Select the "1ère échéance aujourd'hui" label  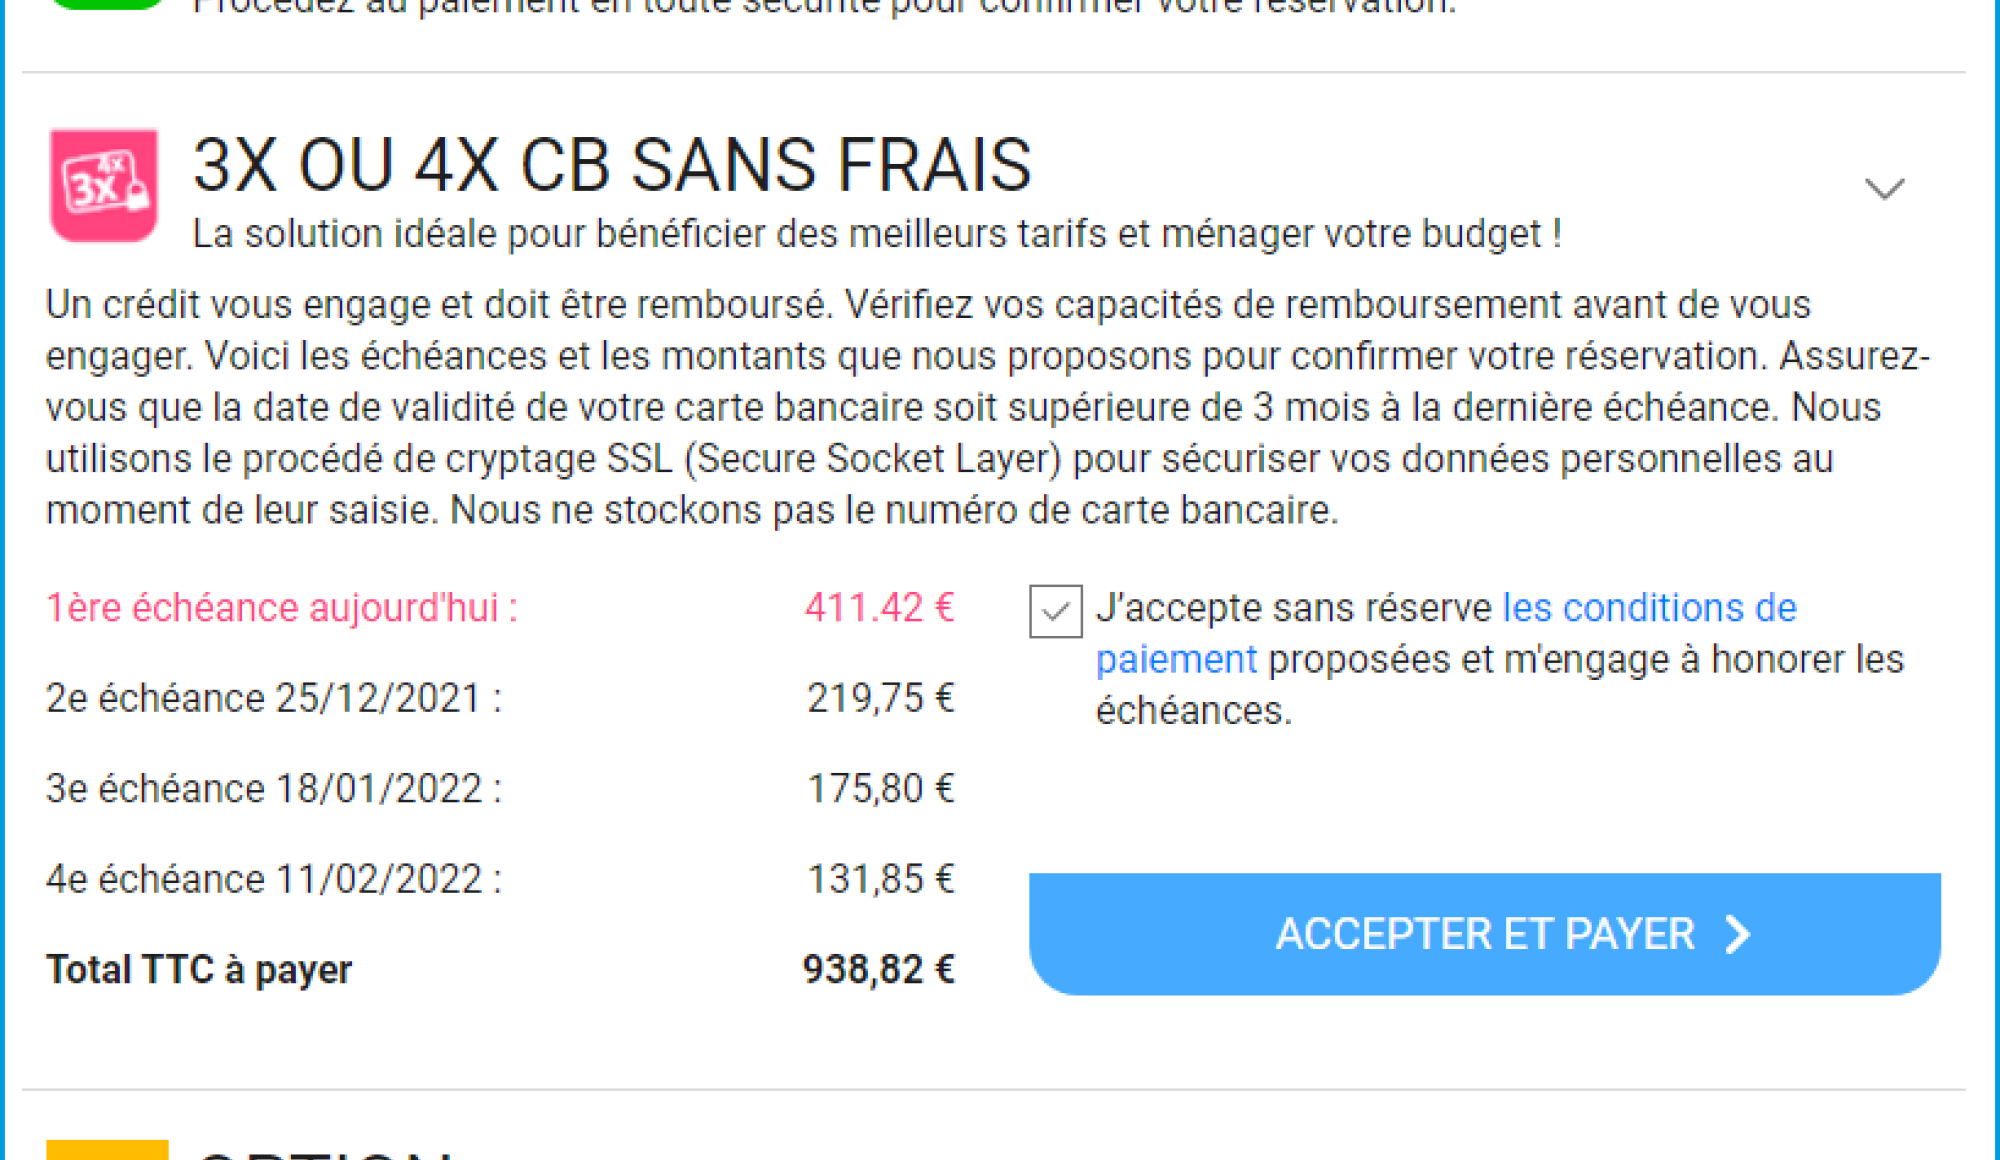pos(282,608)
